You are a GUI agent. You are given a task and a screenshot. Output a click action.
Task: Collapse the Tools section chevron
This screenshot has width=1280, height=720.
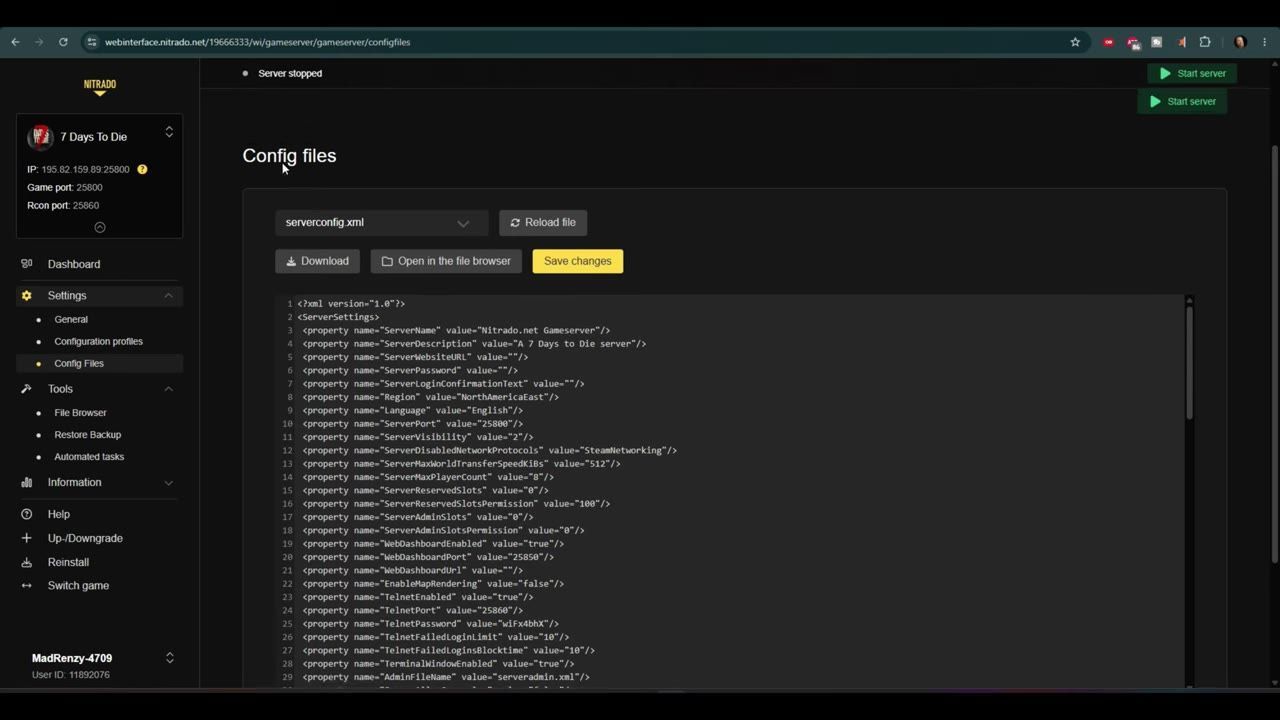pos(168,389)
